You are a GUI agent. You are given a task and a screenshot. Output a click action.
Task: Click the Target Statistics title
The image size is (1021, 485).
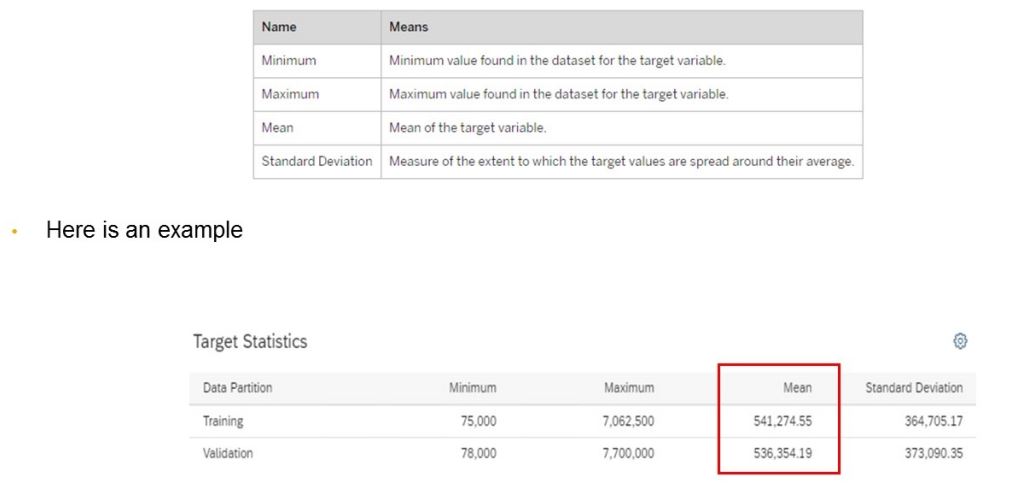click(x=250, y=342)
